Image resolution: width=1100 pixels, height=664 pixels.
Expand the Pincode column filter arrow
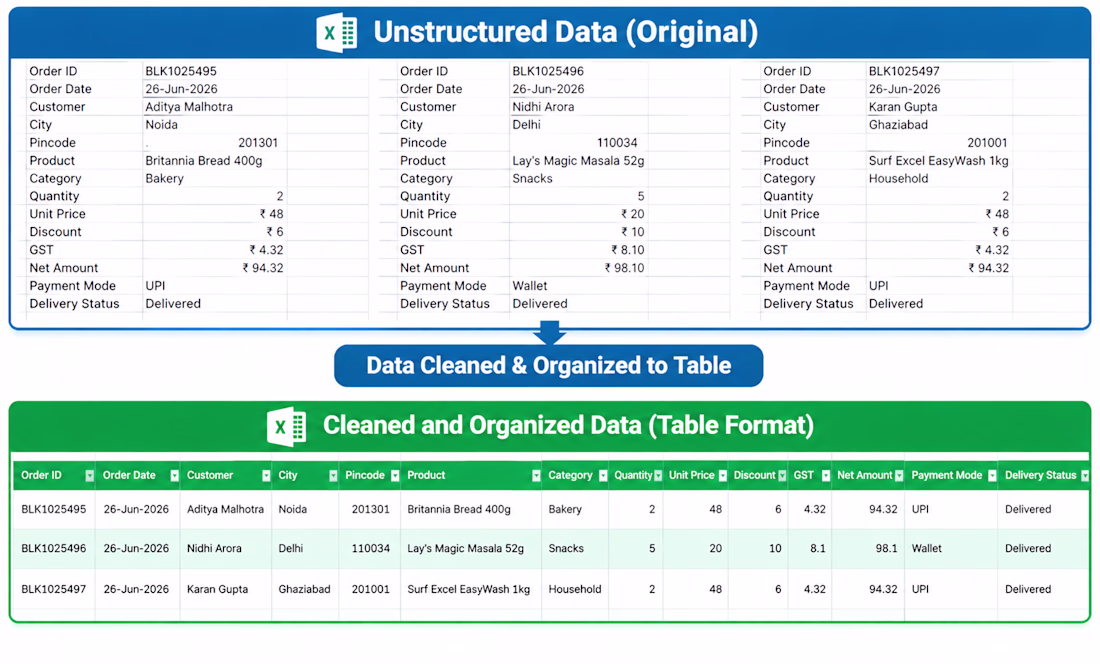coord(395,476)
